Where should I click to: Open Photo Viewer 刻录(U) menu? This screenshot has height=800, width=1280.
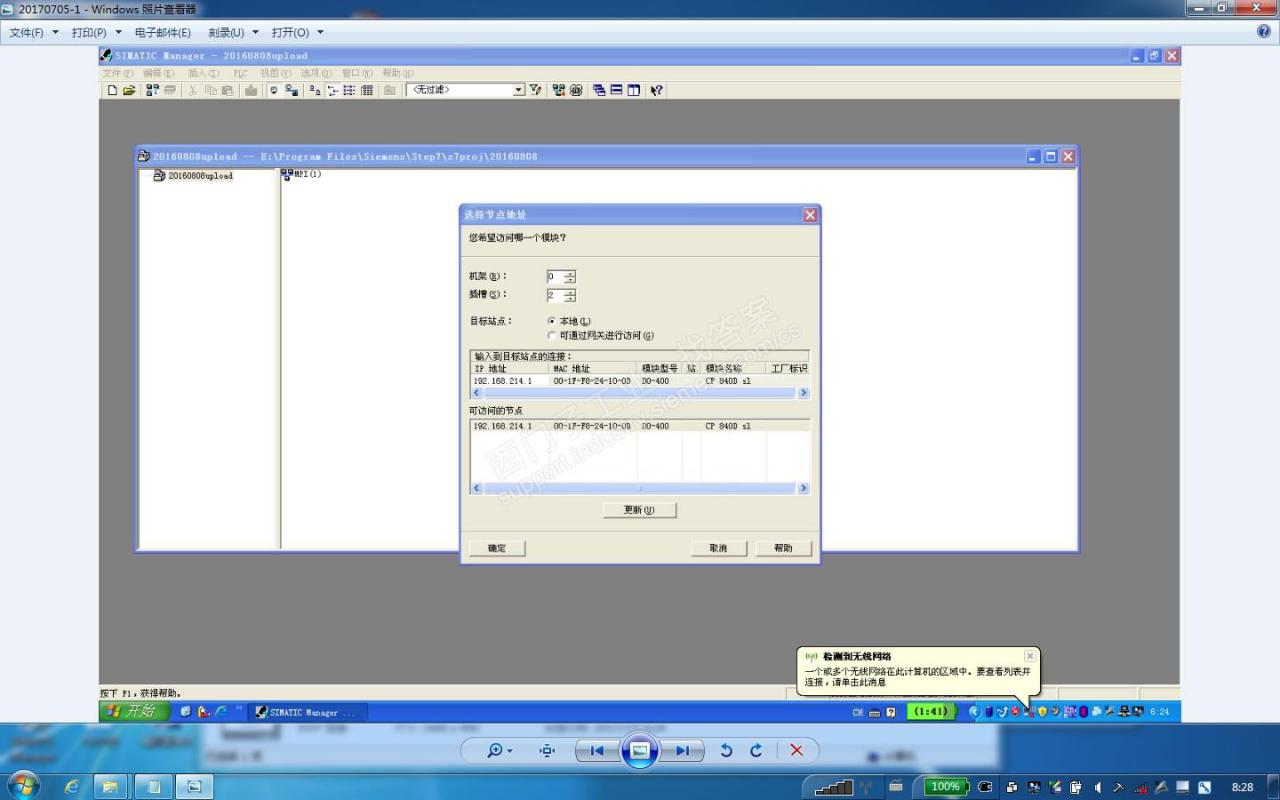233,32
